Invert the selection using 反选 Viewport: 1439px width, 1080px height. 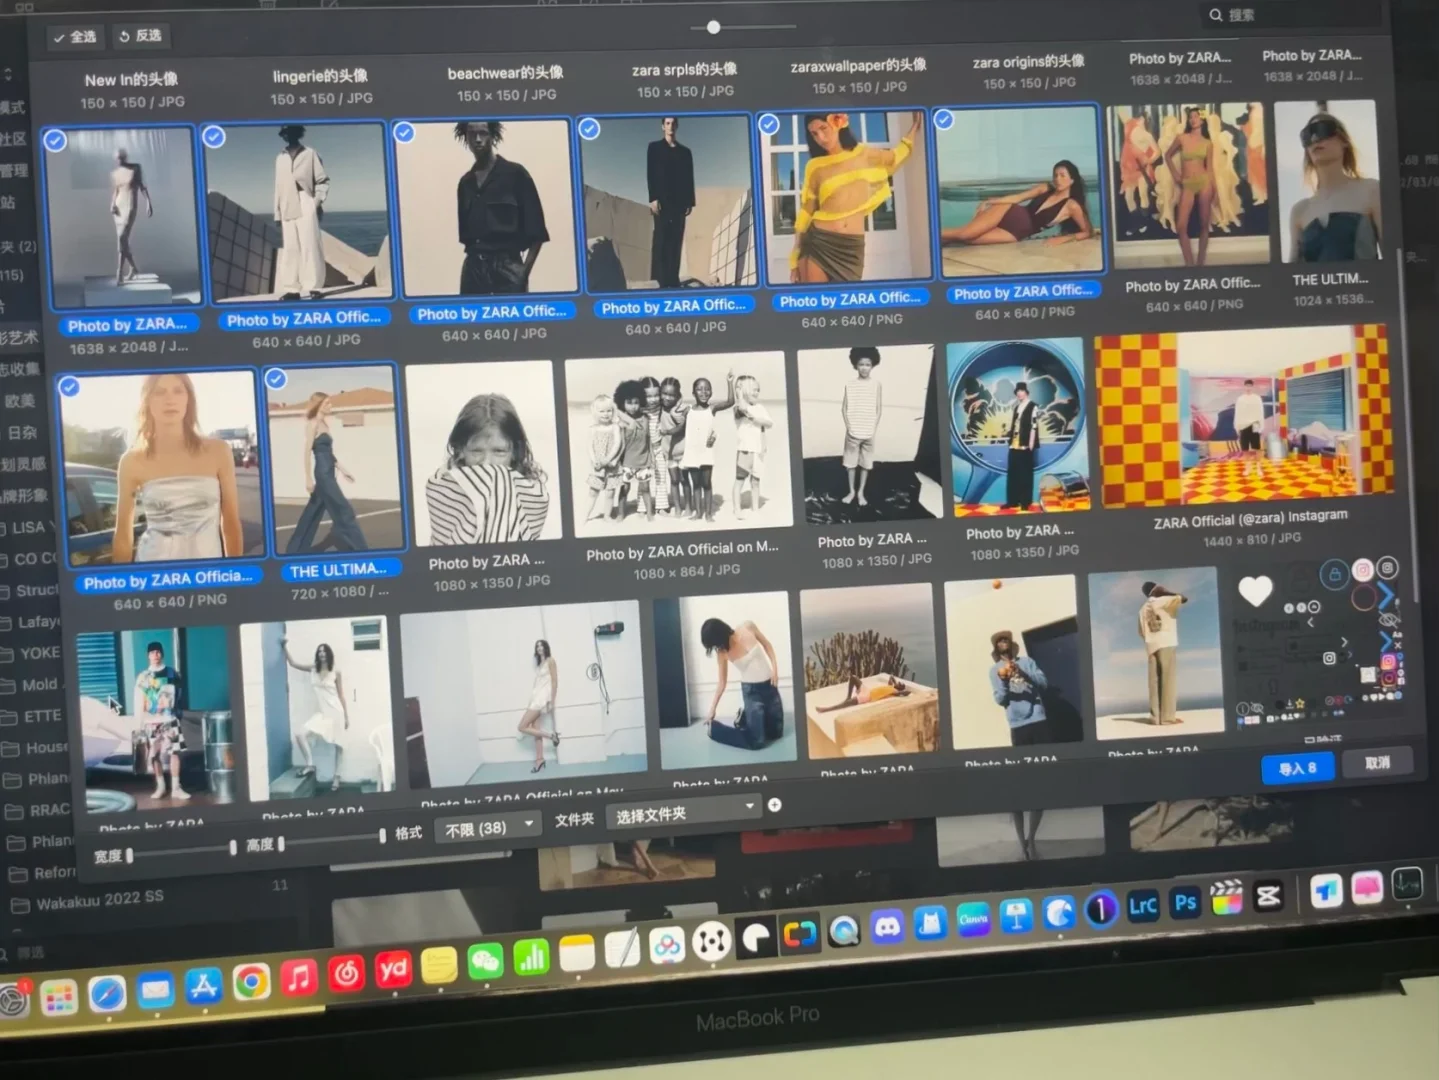point(140,36)
